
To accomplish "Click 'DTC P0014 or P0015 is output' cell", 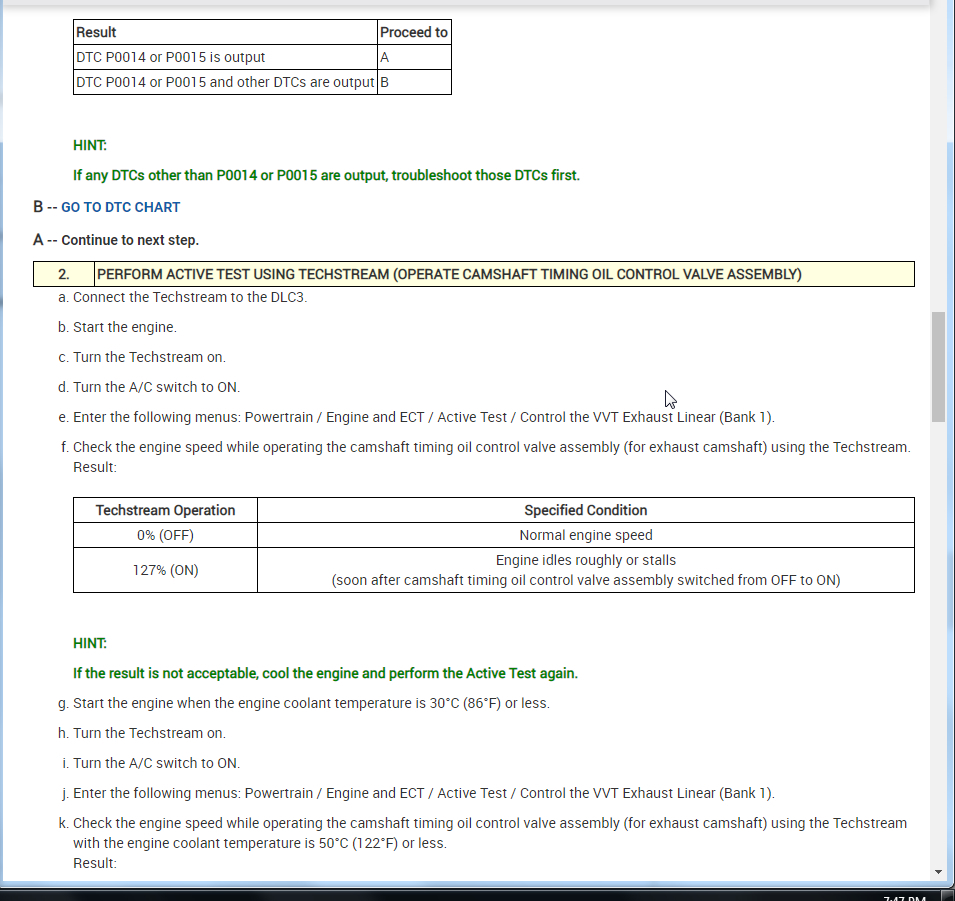I will tap(225, 57).
